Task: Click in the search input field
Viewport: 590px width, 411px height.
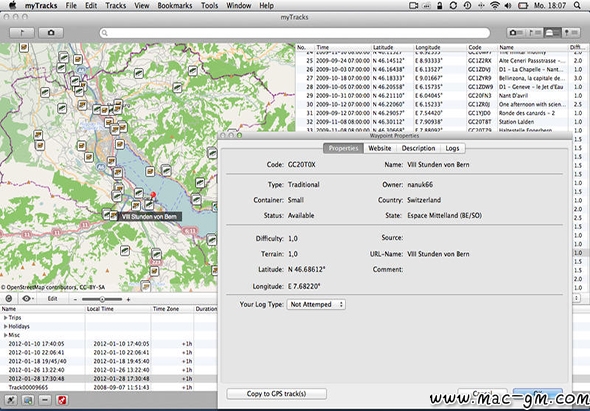Action: [295, 33]
